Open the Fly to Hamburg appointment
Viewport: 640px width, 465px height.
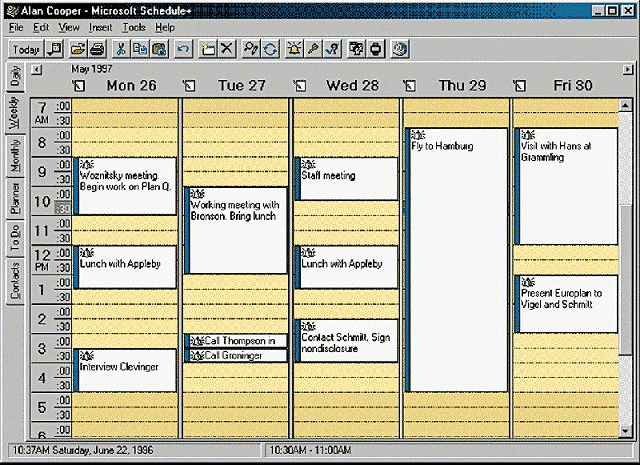coord(457,260)
